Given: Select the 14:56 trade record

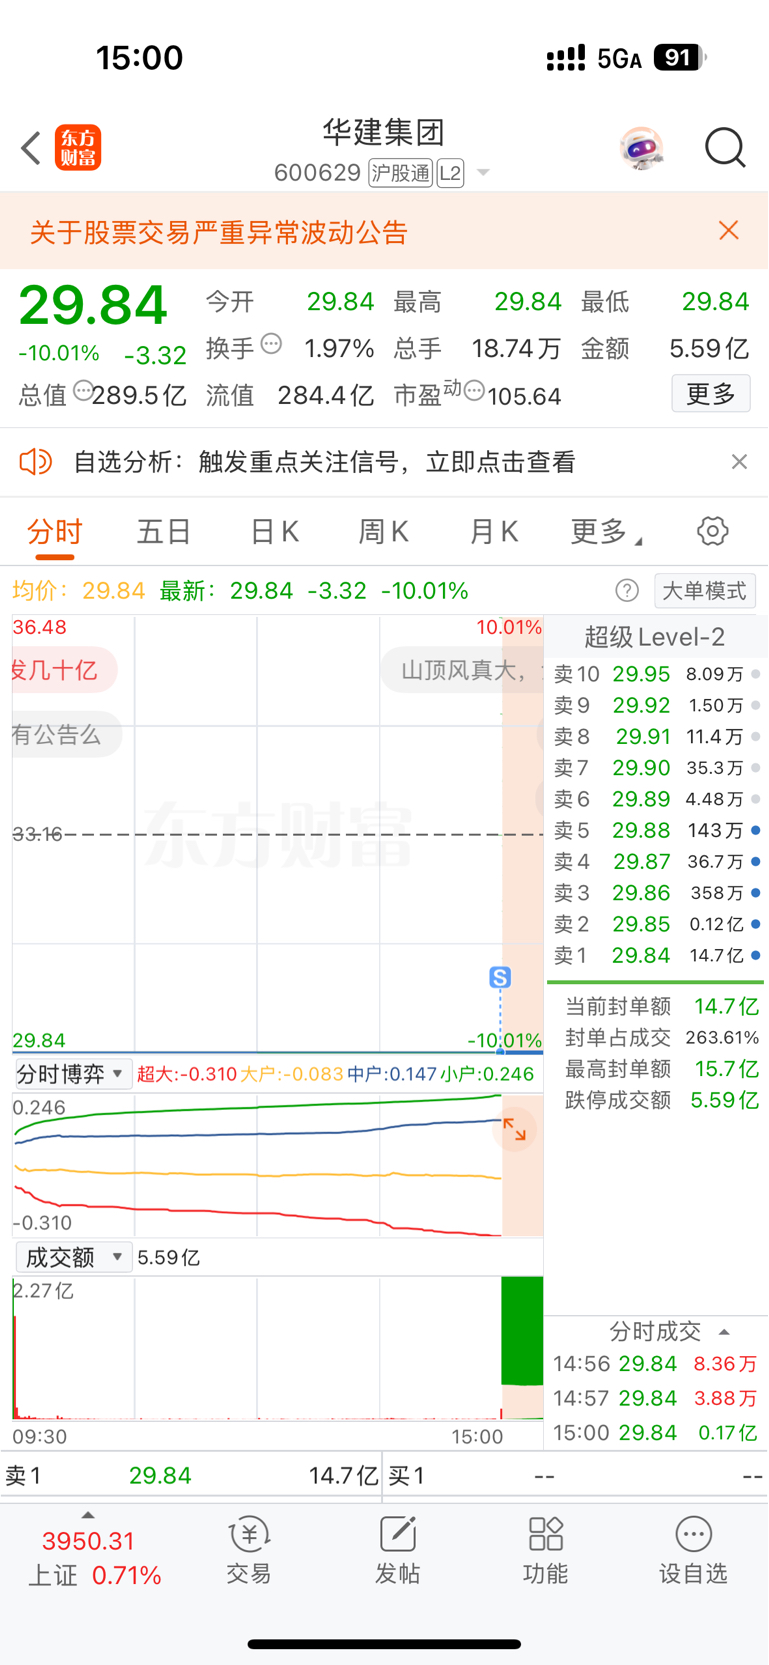Looking at the screenshot, I should (656, 1364).
